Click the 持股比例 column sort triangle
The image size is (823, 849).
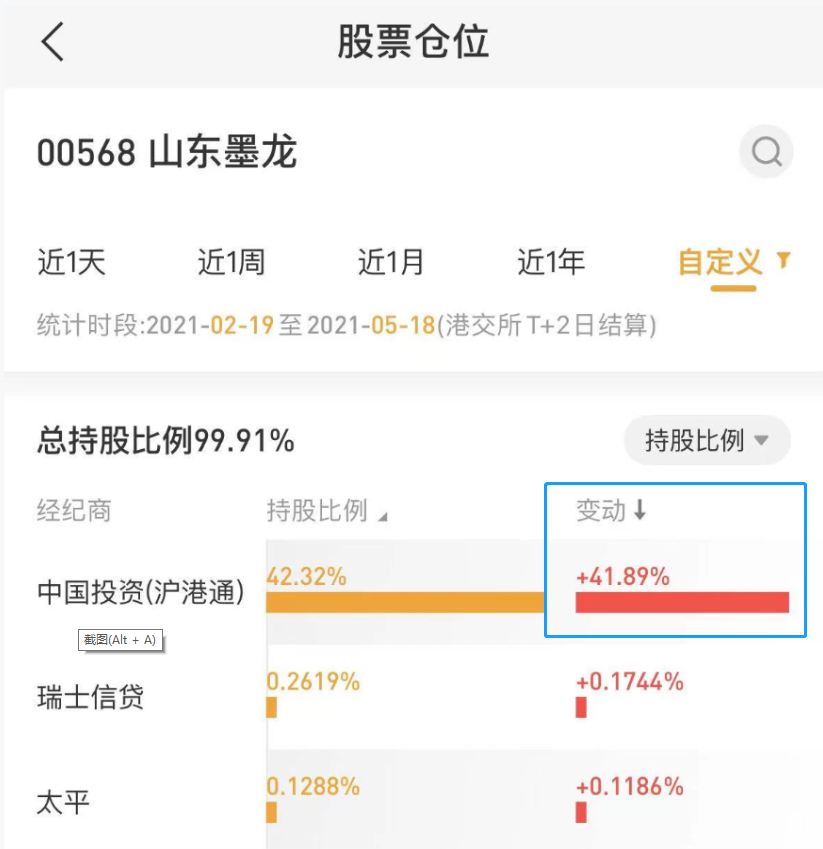[x=382, y=516]
